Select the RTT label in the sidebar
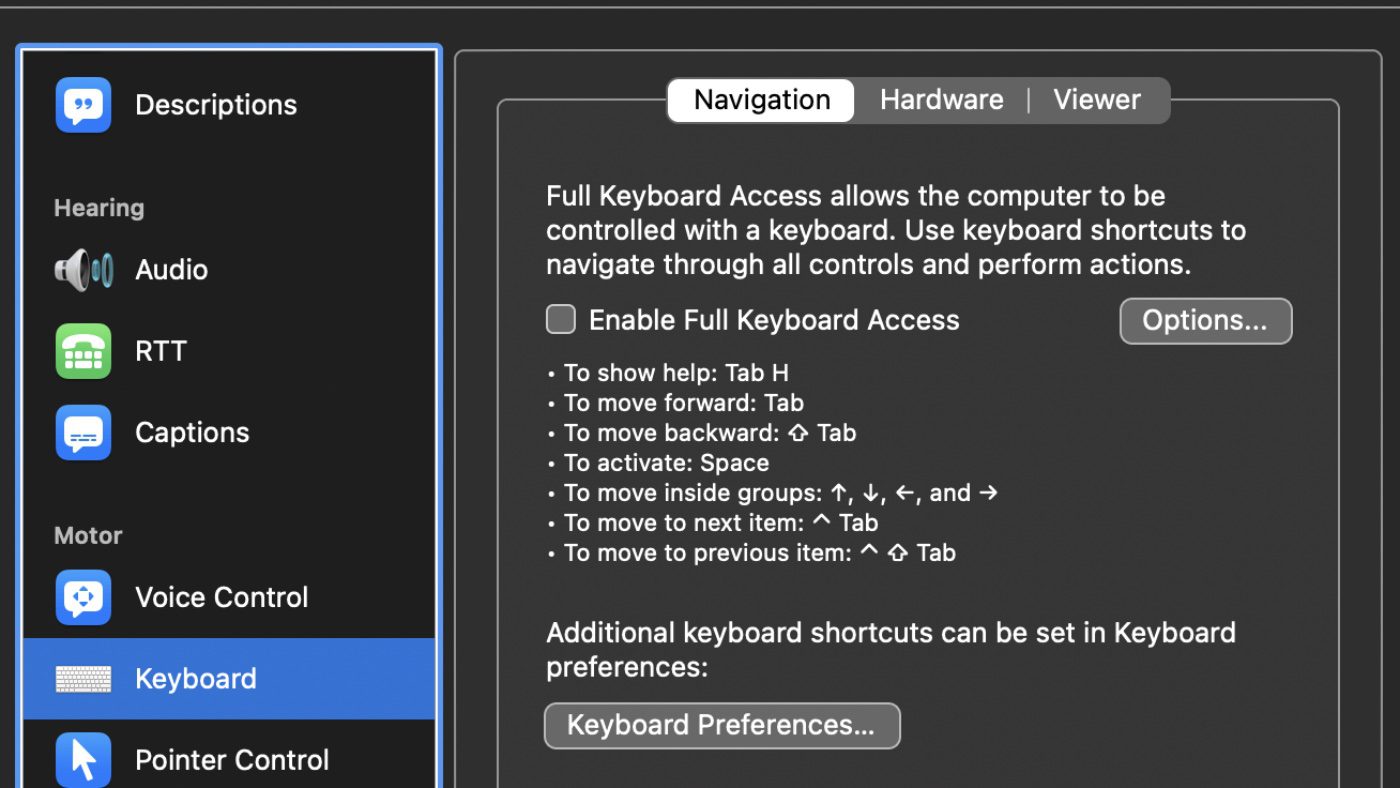The image size is (1400, 788). pyautogui.click(x=161, y=351)
